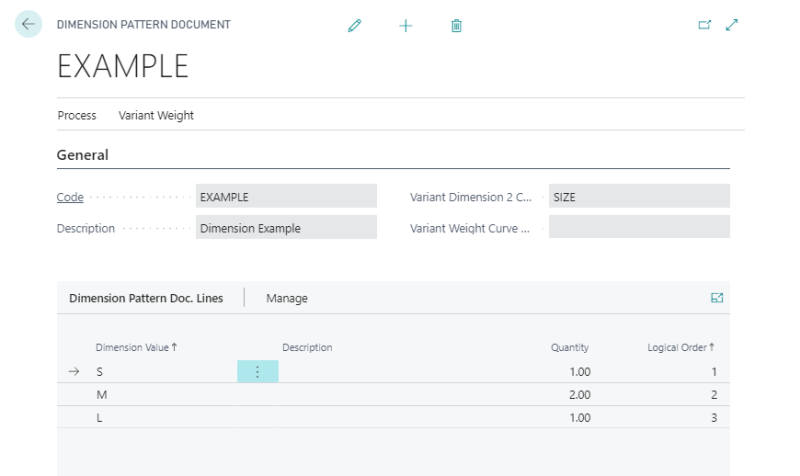Click the Code field label link
This screenshot has height=476, width=800.
70,197
